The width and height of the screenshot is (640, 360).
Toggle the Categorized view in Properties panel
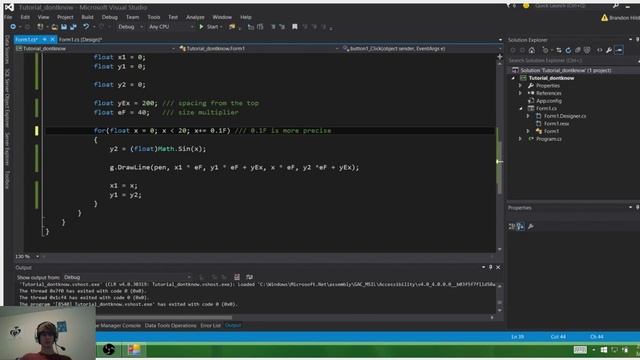(x=511, y=227)
